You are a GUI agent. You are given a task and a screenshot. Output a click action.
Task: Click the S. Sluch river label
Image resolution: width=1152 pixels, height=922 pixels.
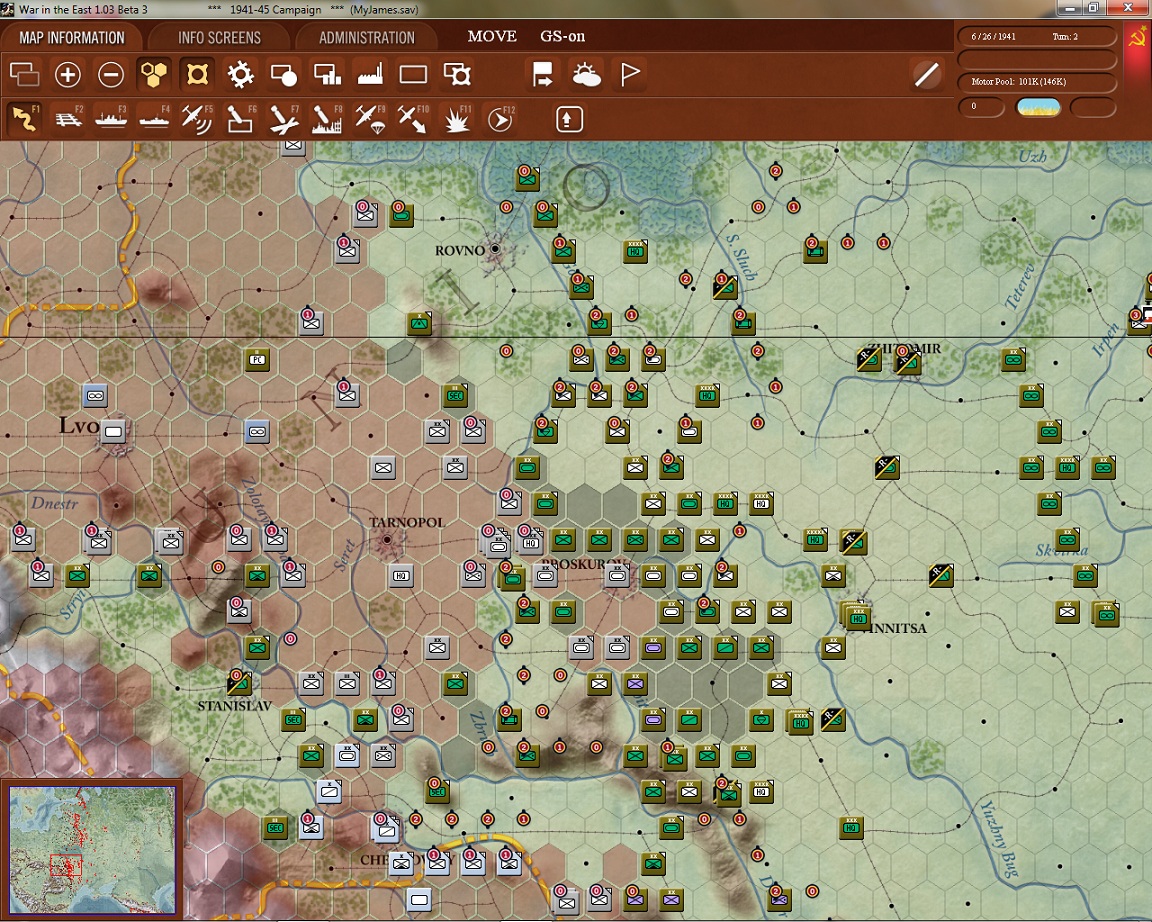point(741,257)
